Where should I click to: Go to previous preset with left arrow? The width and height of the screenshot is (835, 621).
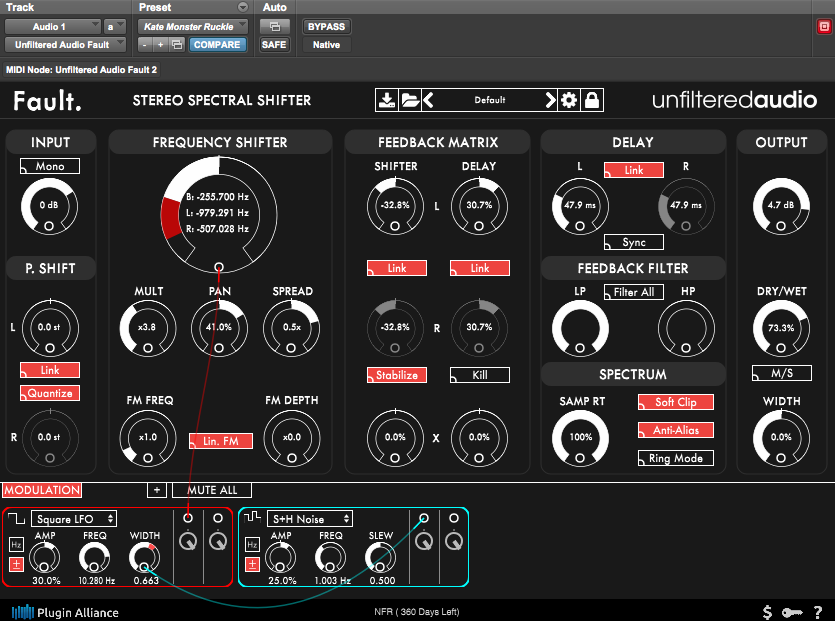[x=428, y=100]
